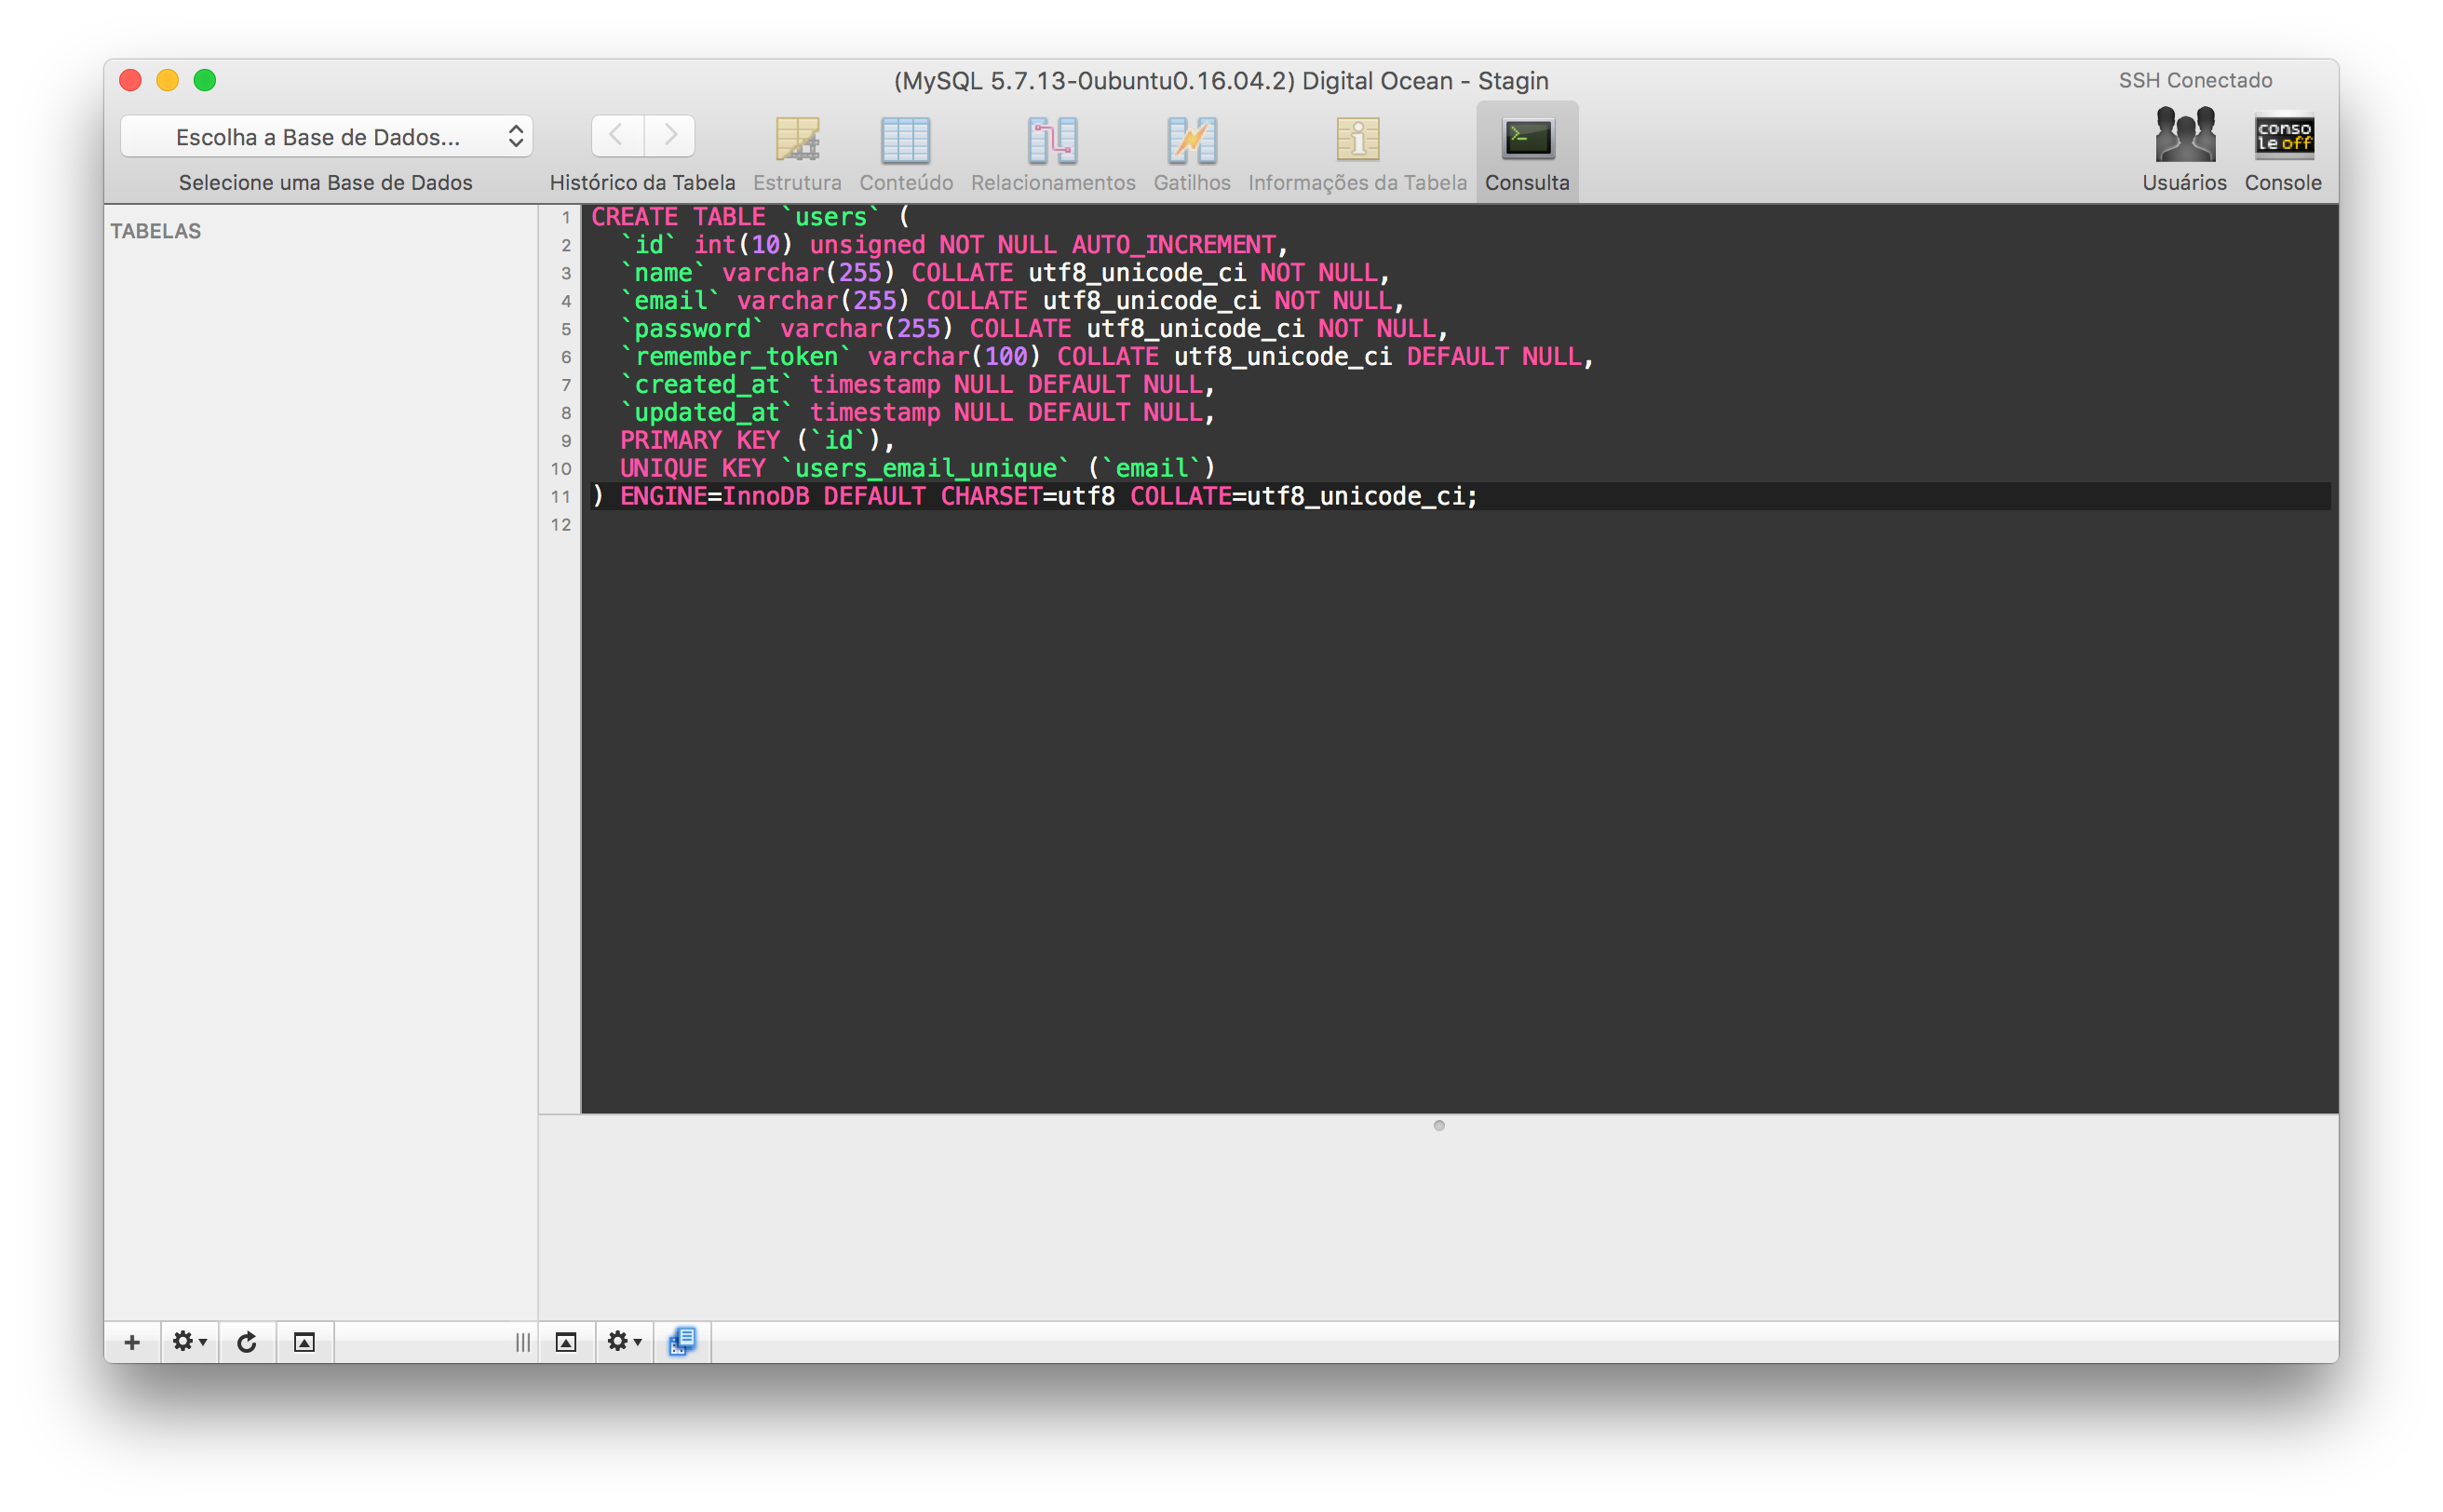
Task: Click the SSH Conectado status label
Action: (x=2195, y=80)
